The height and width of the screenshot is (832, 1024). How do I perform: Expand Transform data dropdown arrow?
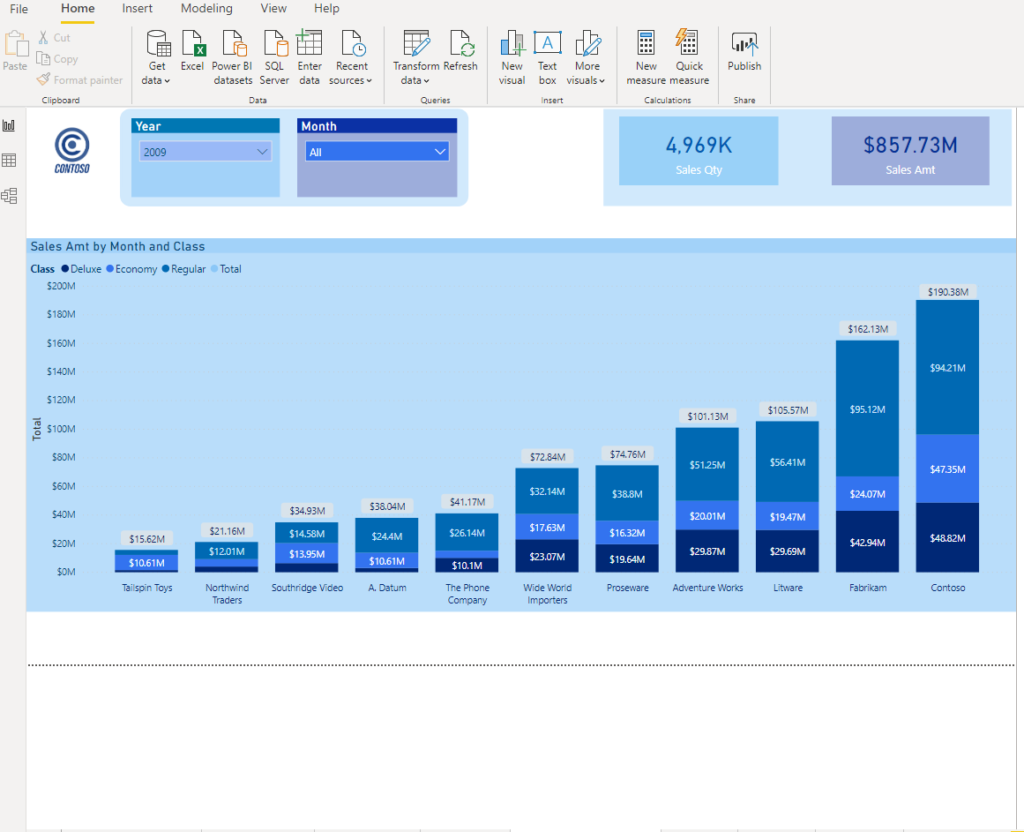(426, 81)
